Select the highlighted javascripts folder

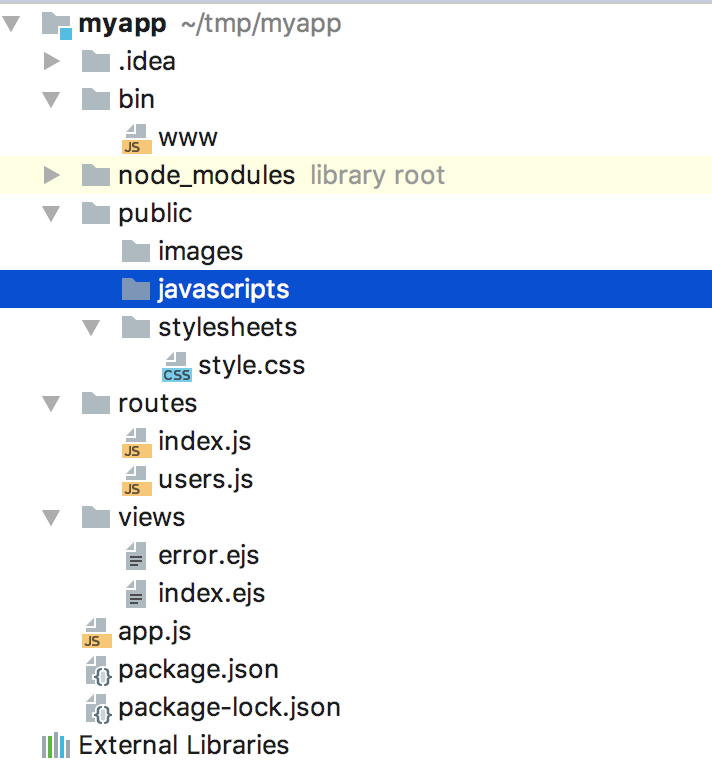tap(223, 290)
